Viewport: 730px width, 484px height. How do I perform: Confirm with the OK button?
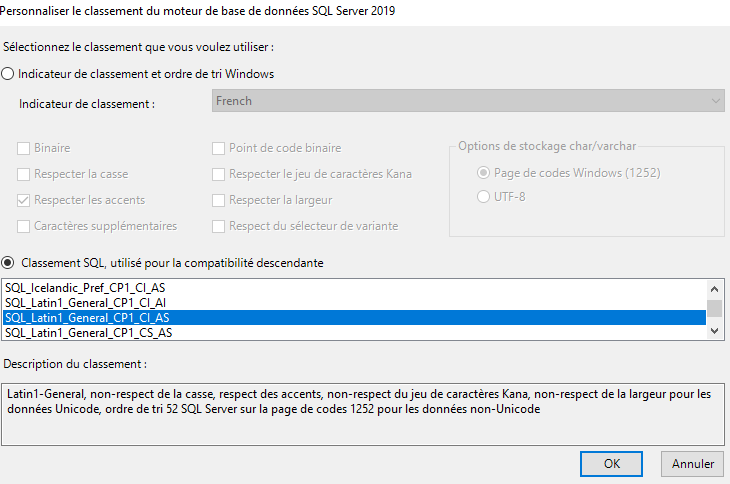pyautogui.click(x=610, y=464)
